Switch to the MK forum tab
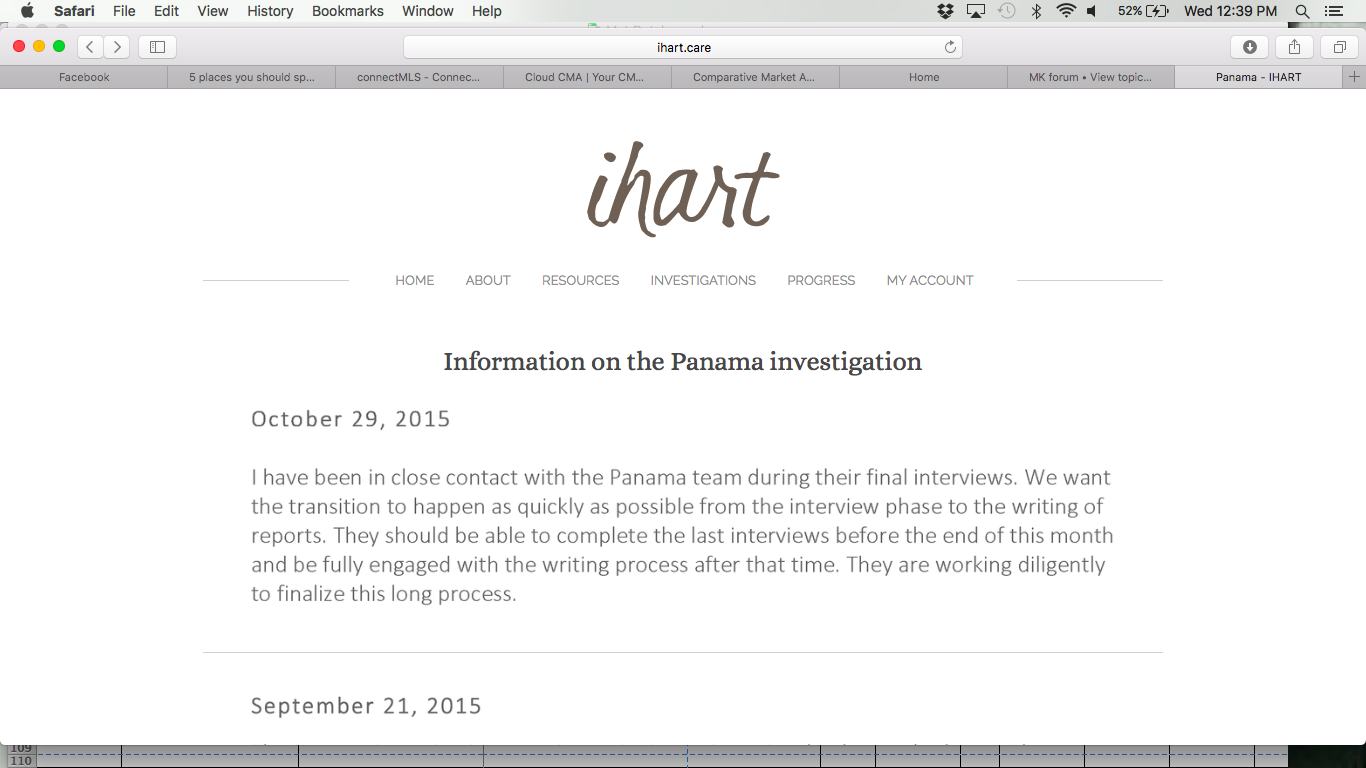The image size is (1366, 768). click(1089, 77)
